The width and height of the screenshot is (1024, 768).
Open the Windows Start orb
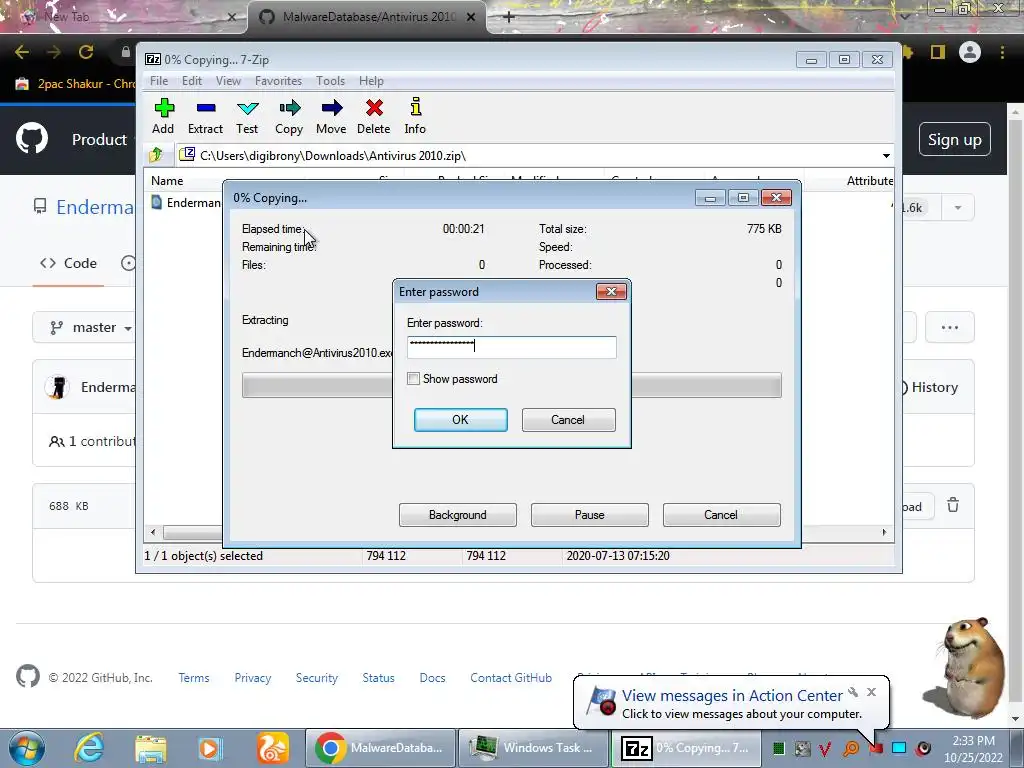pos(27,748)
